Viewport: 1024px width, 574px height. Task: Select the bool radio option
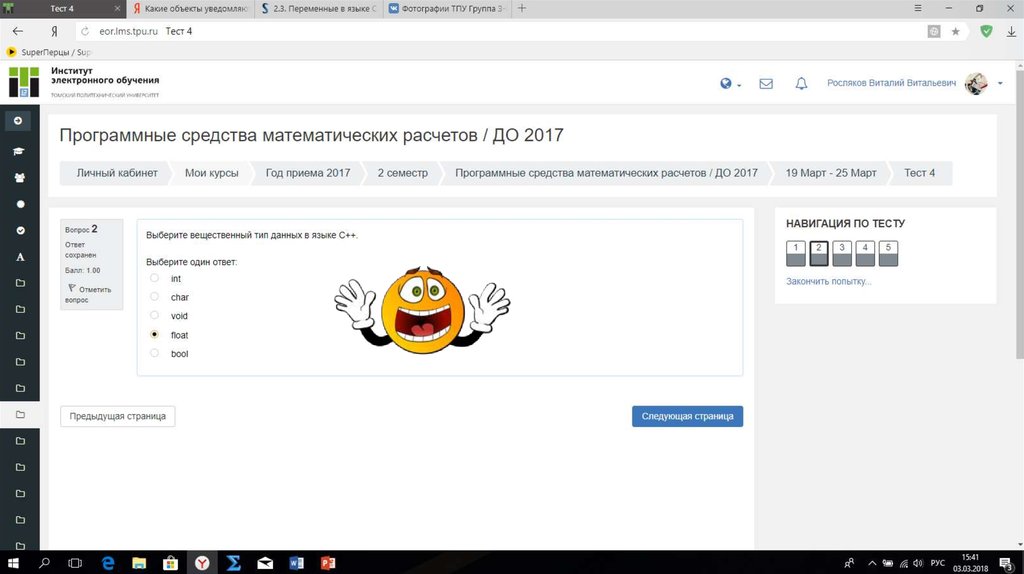coord(154,353)
